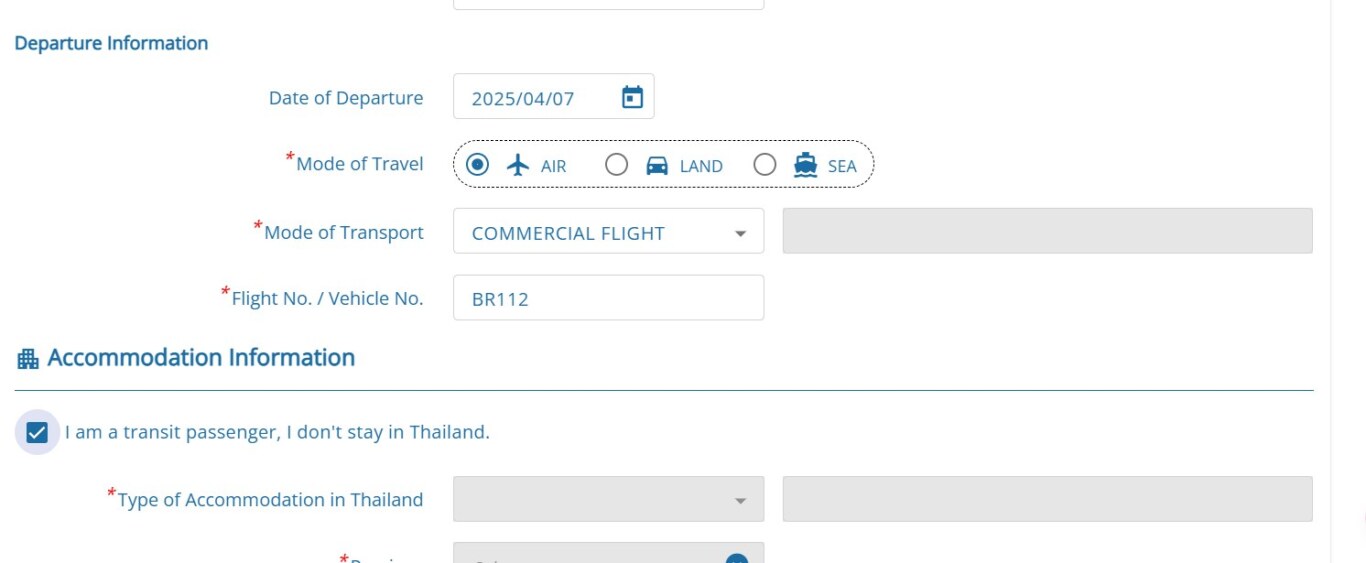1366x563 pixels.
Task: Click the blue circular icon in Province field
Action: coord(737,558)
